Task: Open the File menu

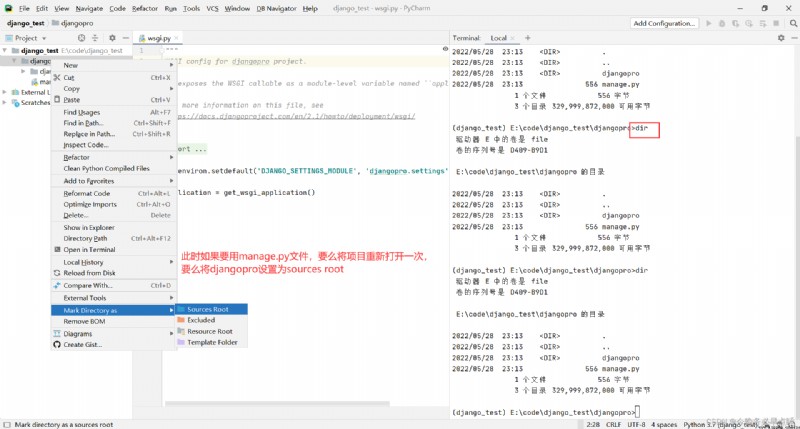Action: tap(24, 8)
